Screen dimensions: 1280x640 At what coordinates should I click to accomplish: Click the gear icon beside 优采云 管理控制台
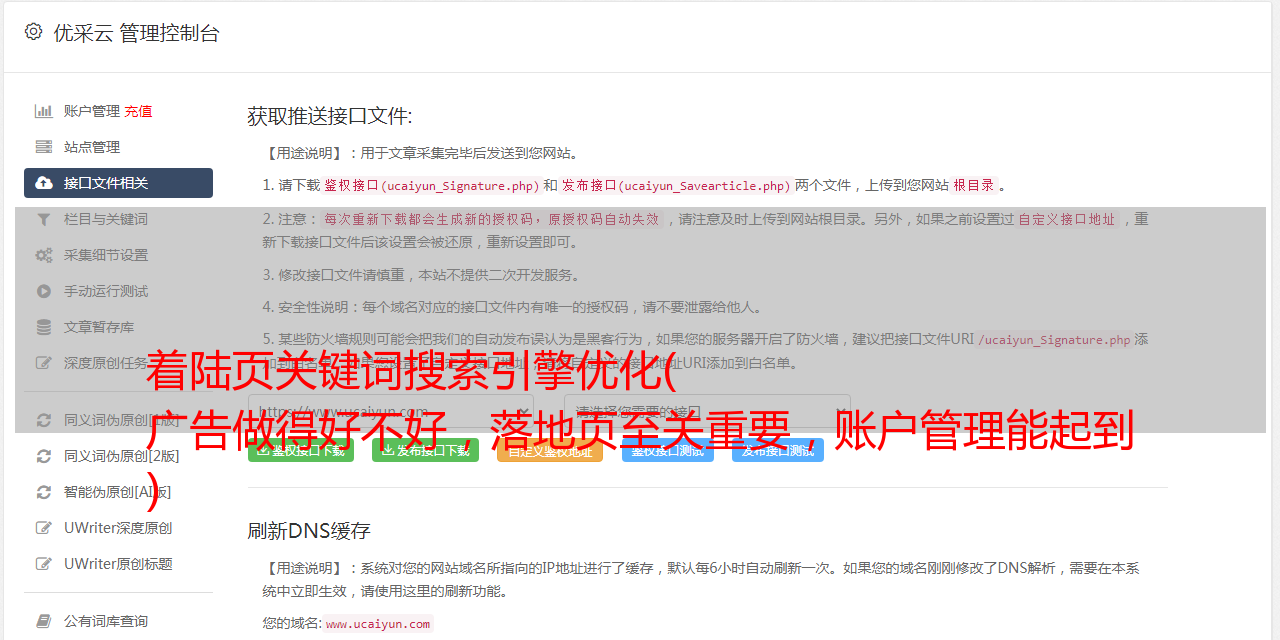point(33,32)
